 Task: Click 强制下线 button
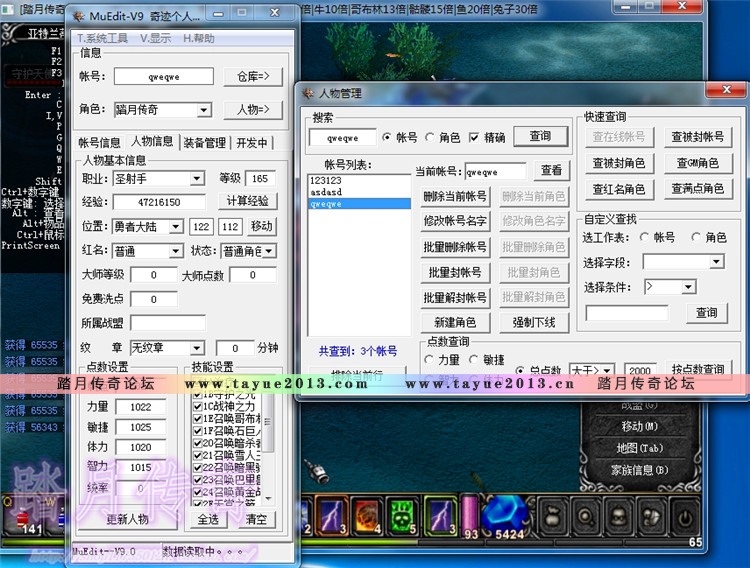(x=534, y=323)
